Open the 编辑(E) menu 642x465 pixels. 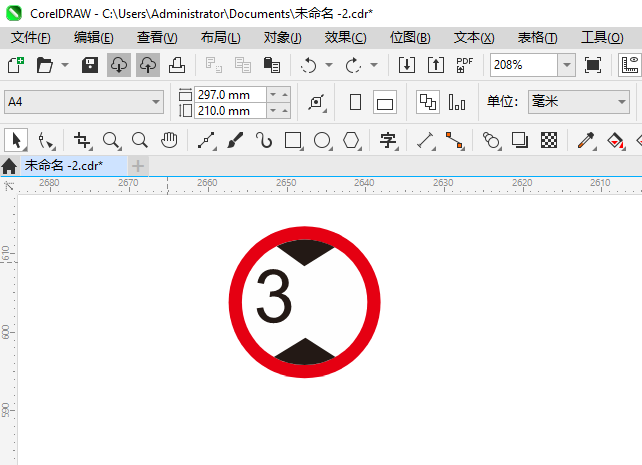[x=93, y=38]
